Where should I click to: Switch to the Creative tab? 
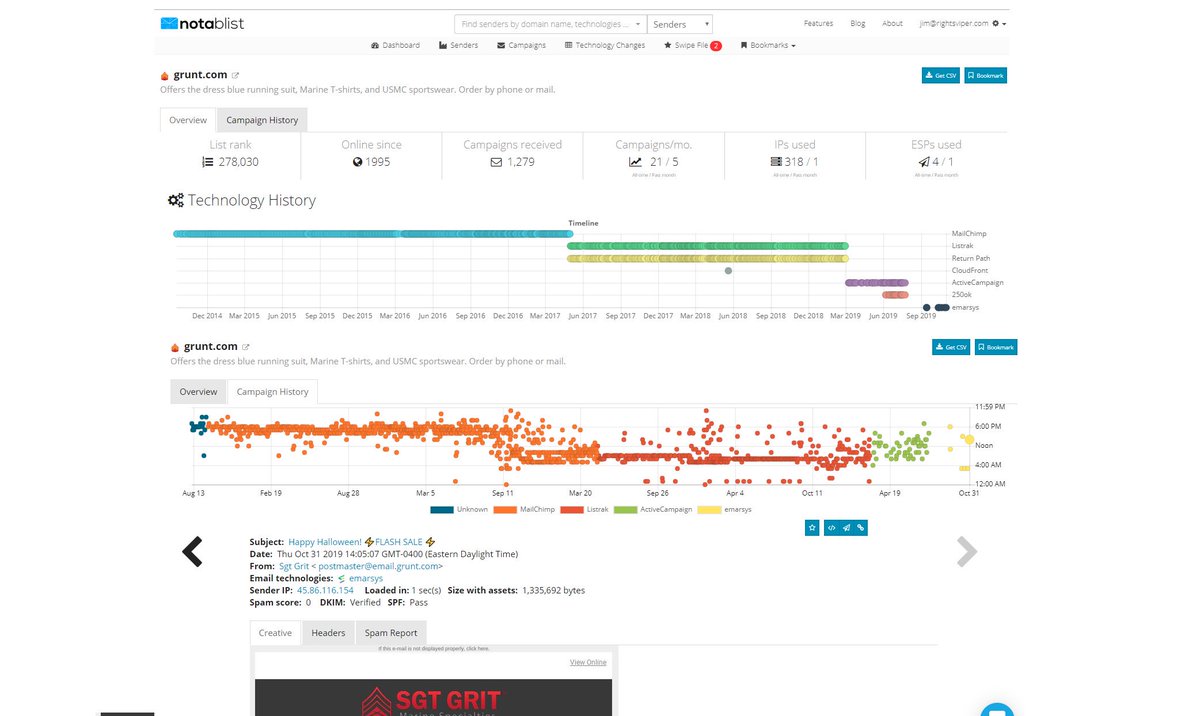pyautogui.click(x=276, y=633)
